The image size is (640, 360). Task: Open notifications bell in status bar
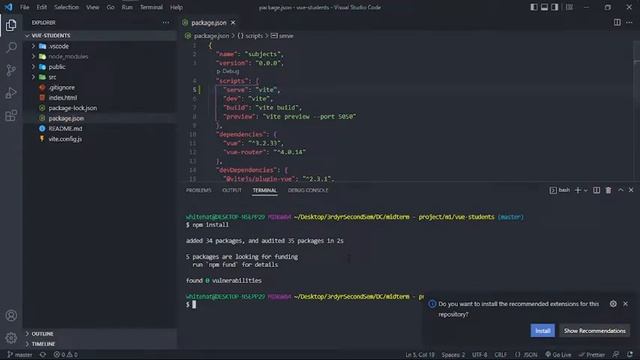coord(630,355)
